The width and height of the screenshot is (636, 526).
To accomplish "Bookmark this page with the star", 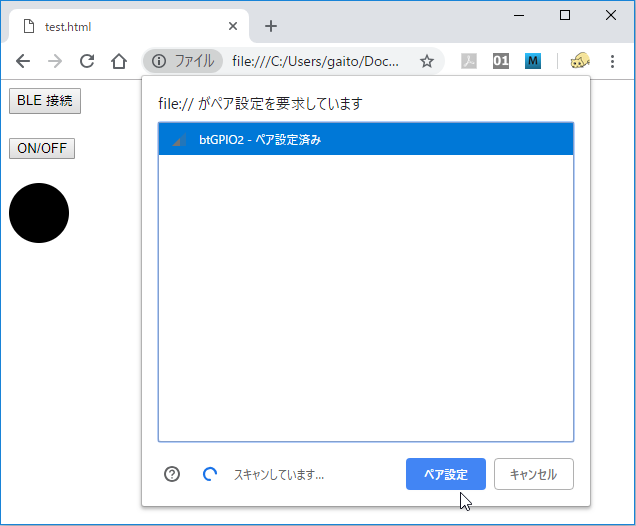I will [427, 61].
